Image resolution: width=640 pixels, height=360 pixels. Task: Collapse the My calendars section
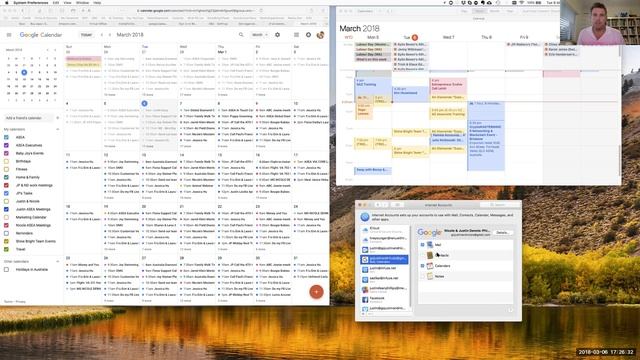pos(58,129)
